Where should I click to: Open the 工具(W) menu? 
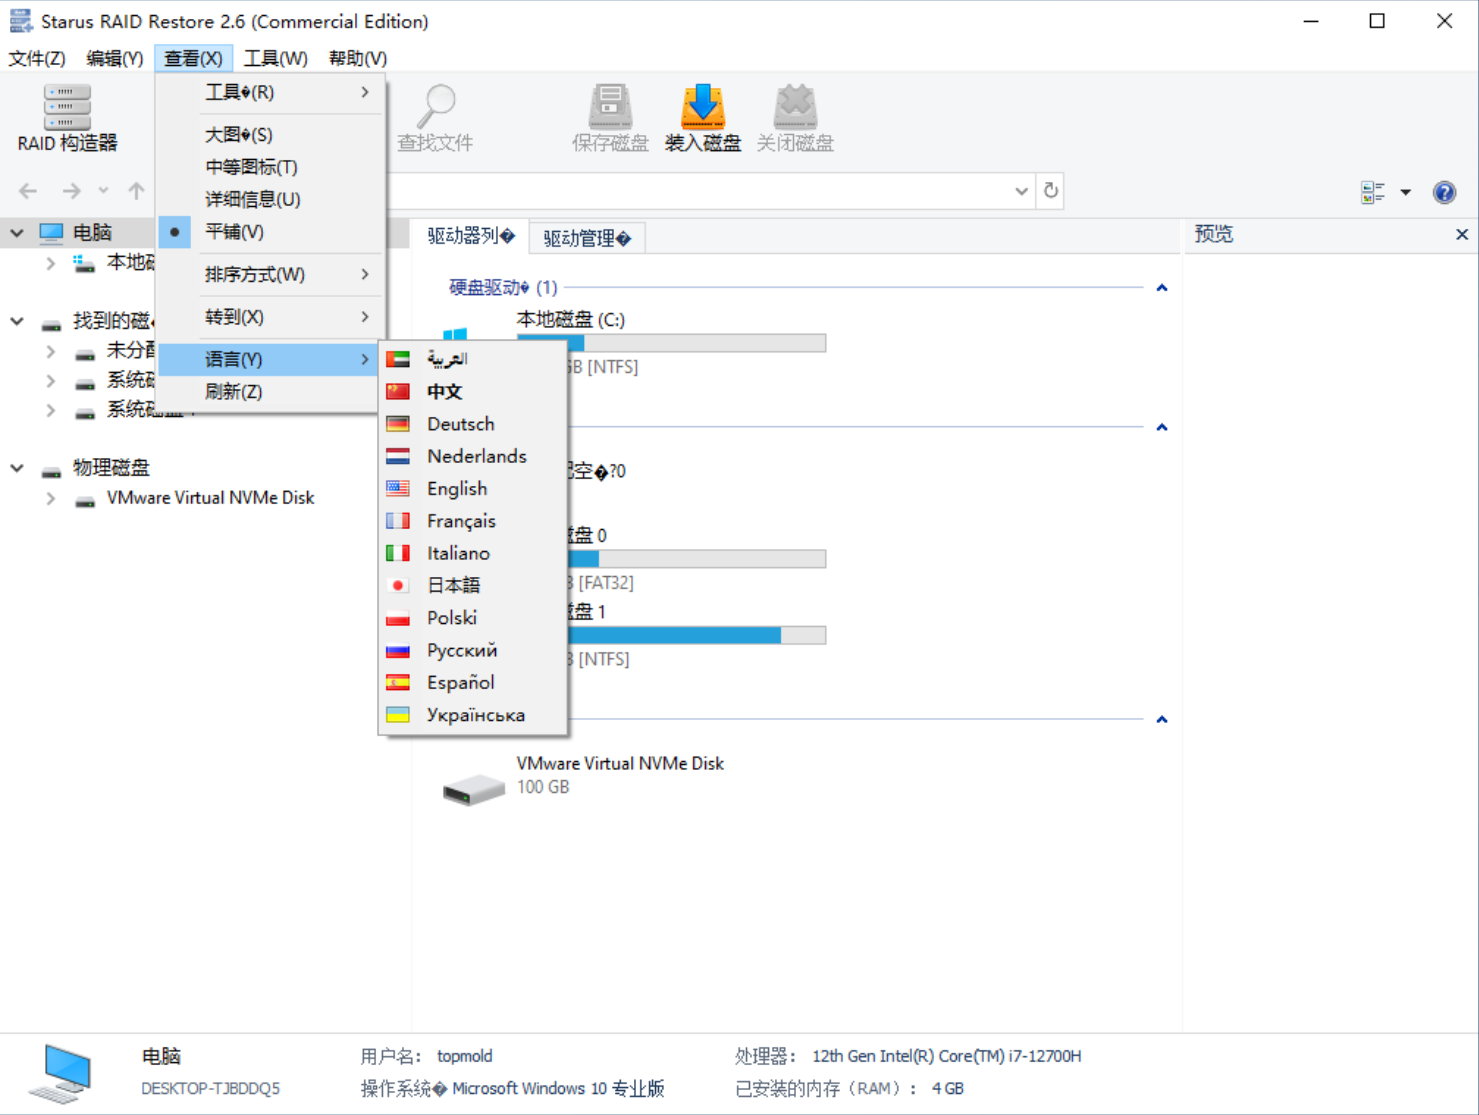(276, 58)
